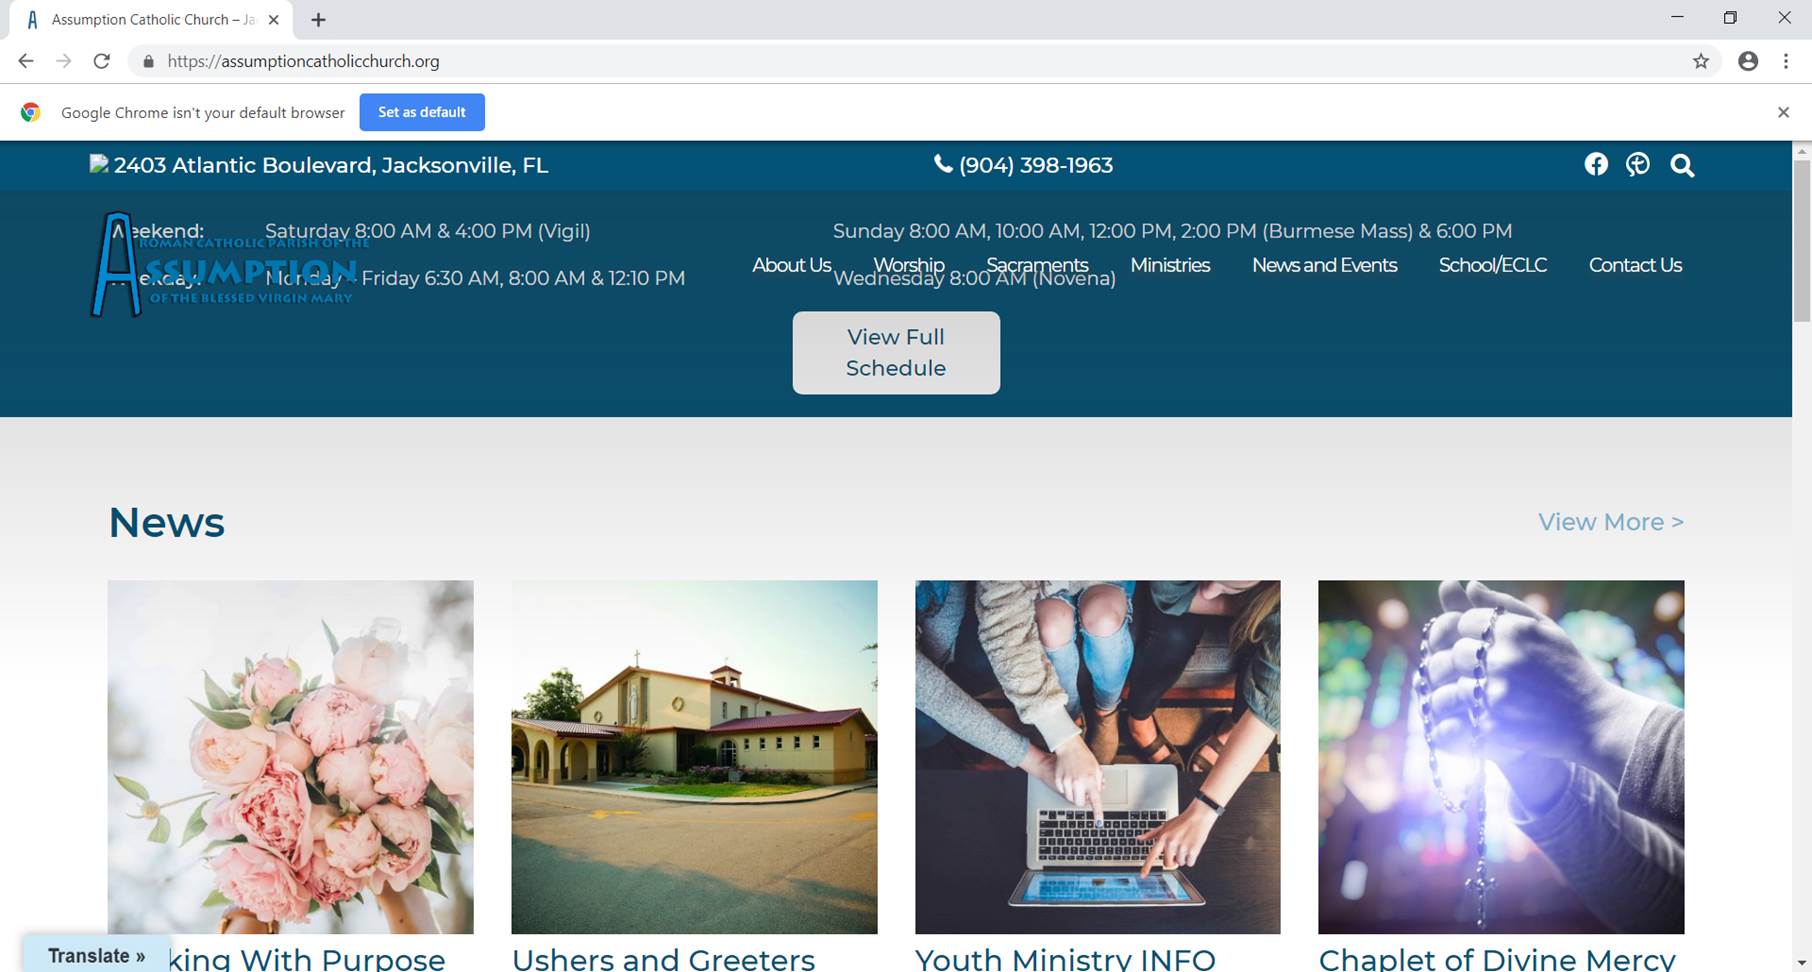Screen dimensions: 1812x972
Task: Click the Set as default button
Action: point(422,112)
